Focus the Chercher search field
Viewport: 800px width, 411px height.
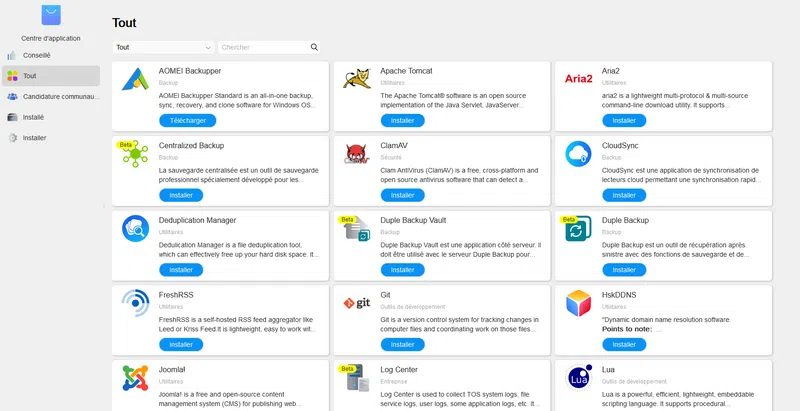[269, 47]
